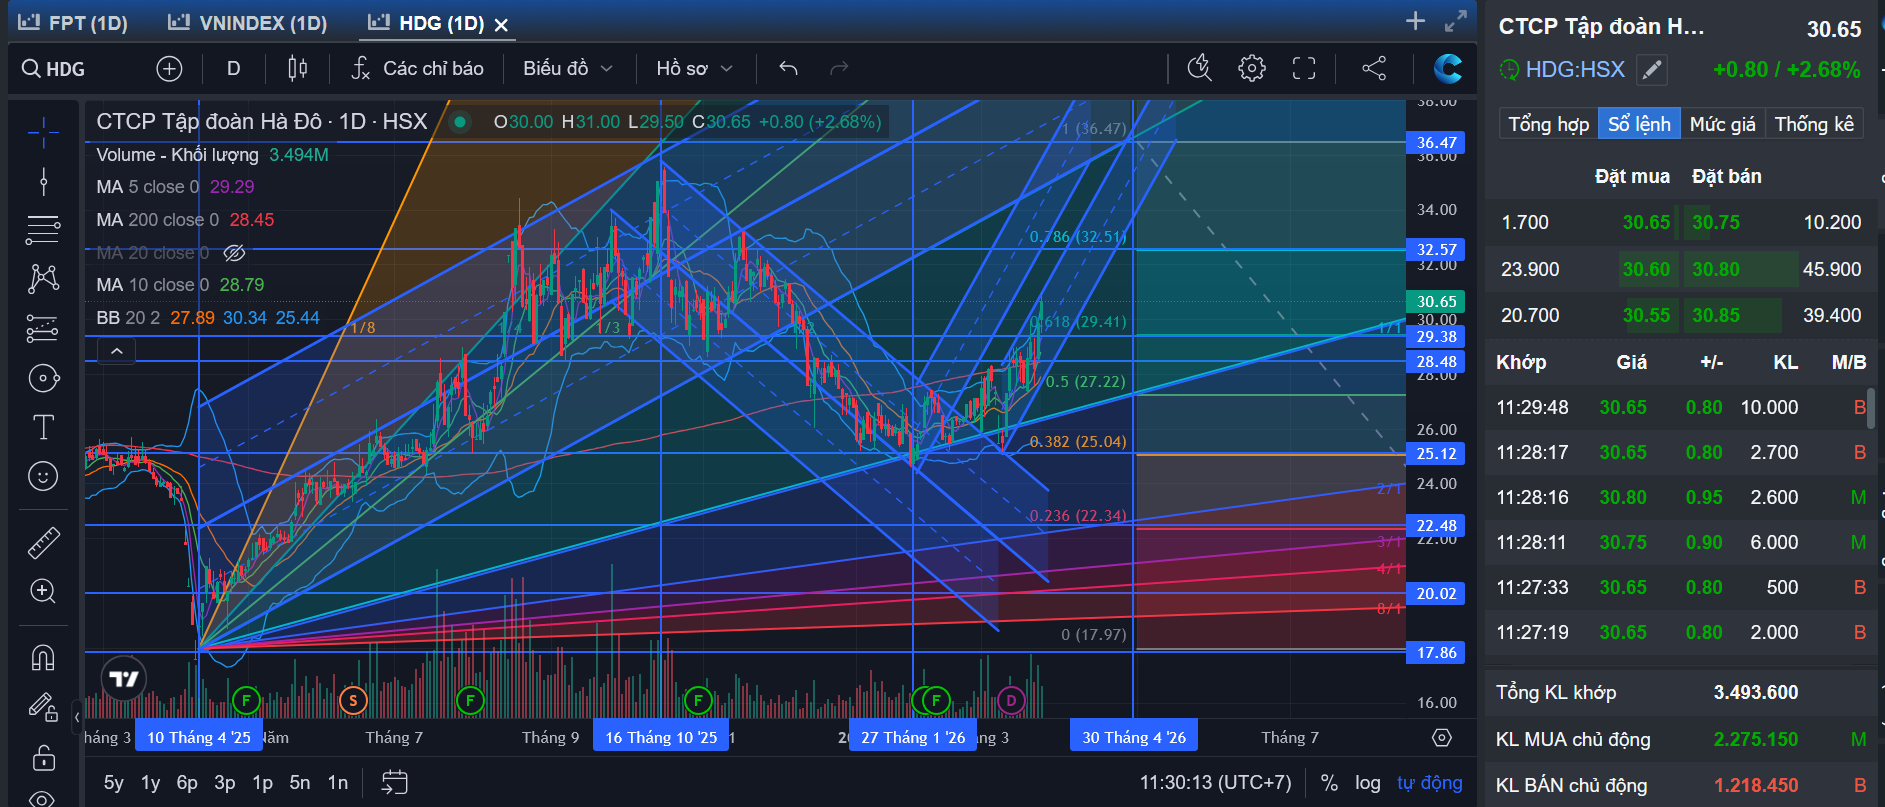The width and height of the screenshot is (1885, 807).
Task: Toggle log scale mode
Action: (1367, 782)
